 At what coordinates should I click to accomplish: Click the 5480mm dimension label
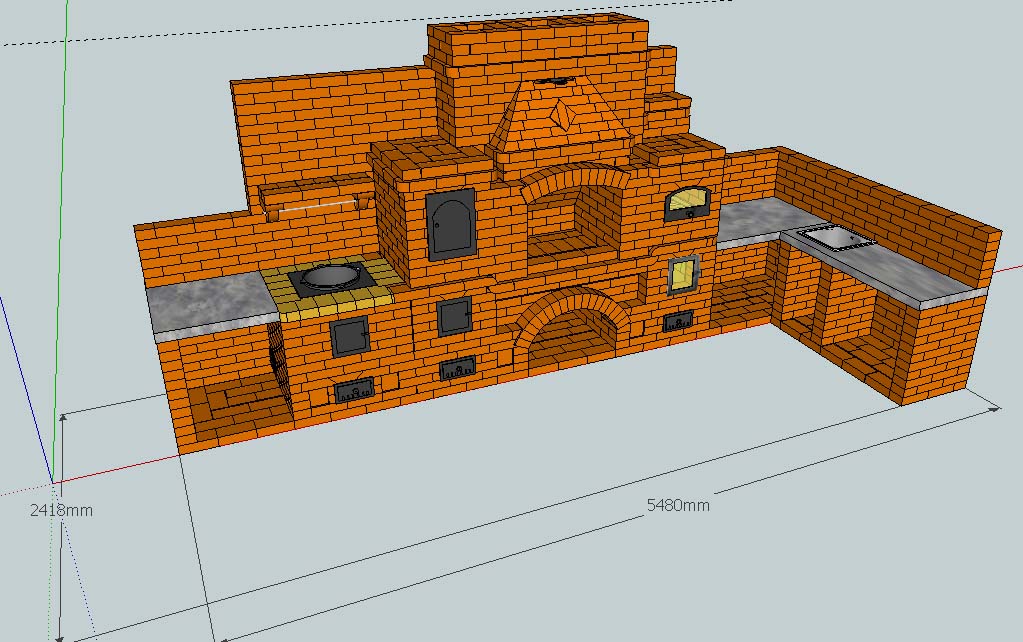(x=678, y=505)
